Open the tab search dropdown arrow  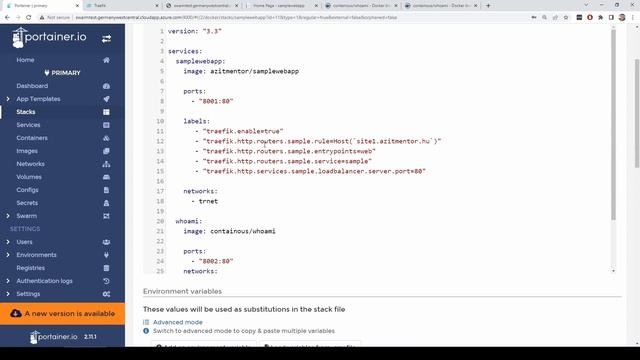pyautogui.click(x=587, y=5)
